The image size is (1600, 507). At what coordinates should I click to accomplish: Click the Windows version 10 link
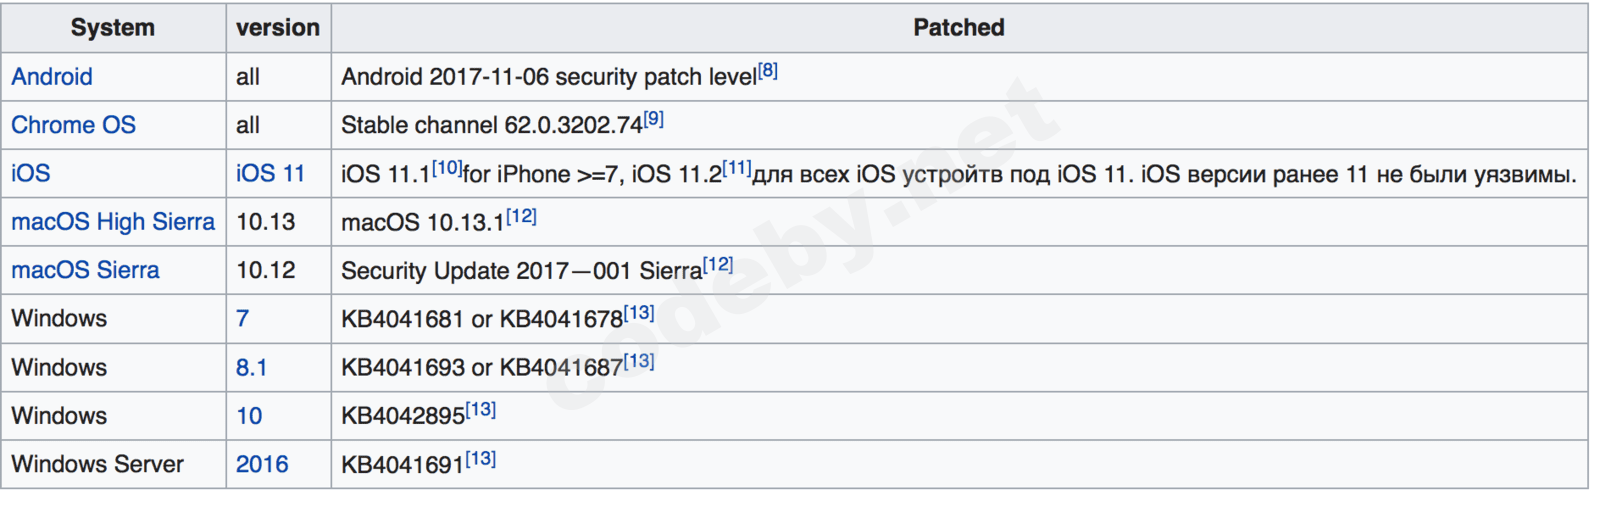tap(249, 416)
